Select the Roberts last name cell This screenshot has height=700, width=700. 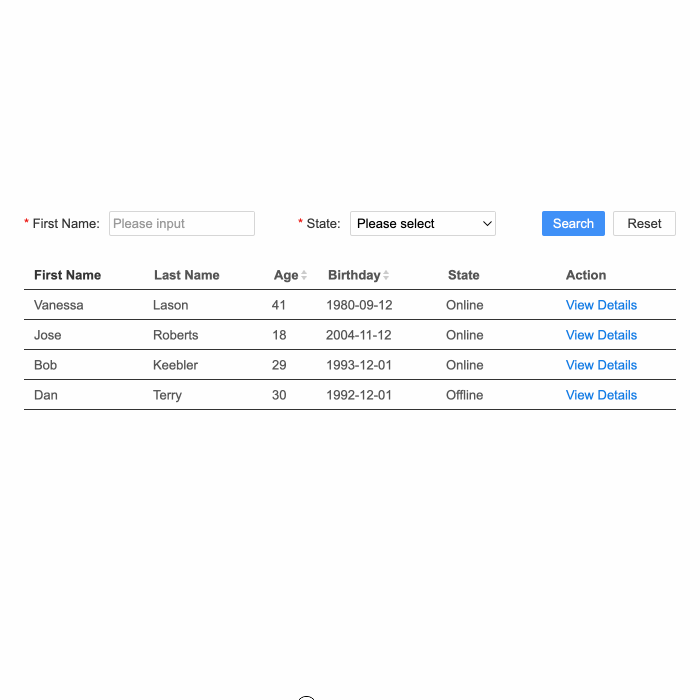[x=176, y=335]
